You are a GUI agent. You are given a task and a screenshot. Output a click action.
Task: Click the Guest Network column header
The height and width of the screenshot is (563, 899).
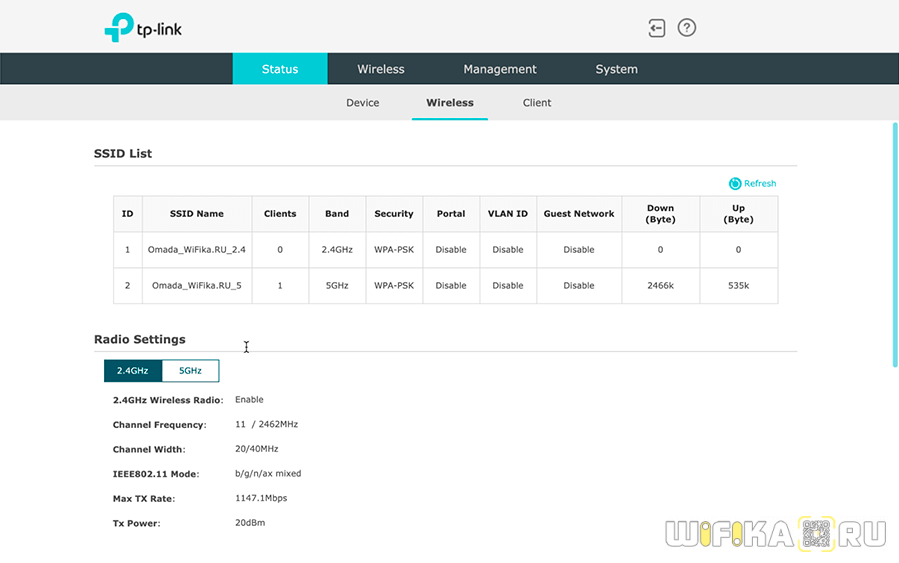coord(579,214)
